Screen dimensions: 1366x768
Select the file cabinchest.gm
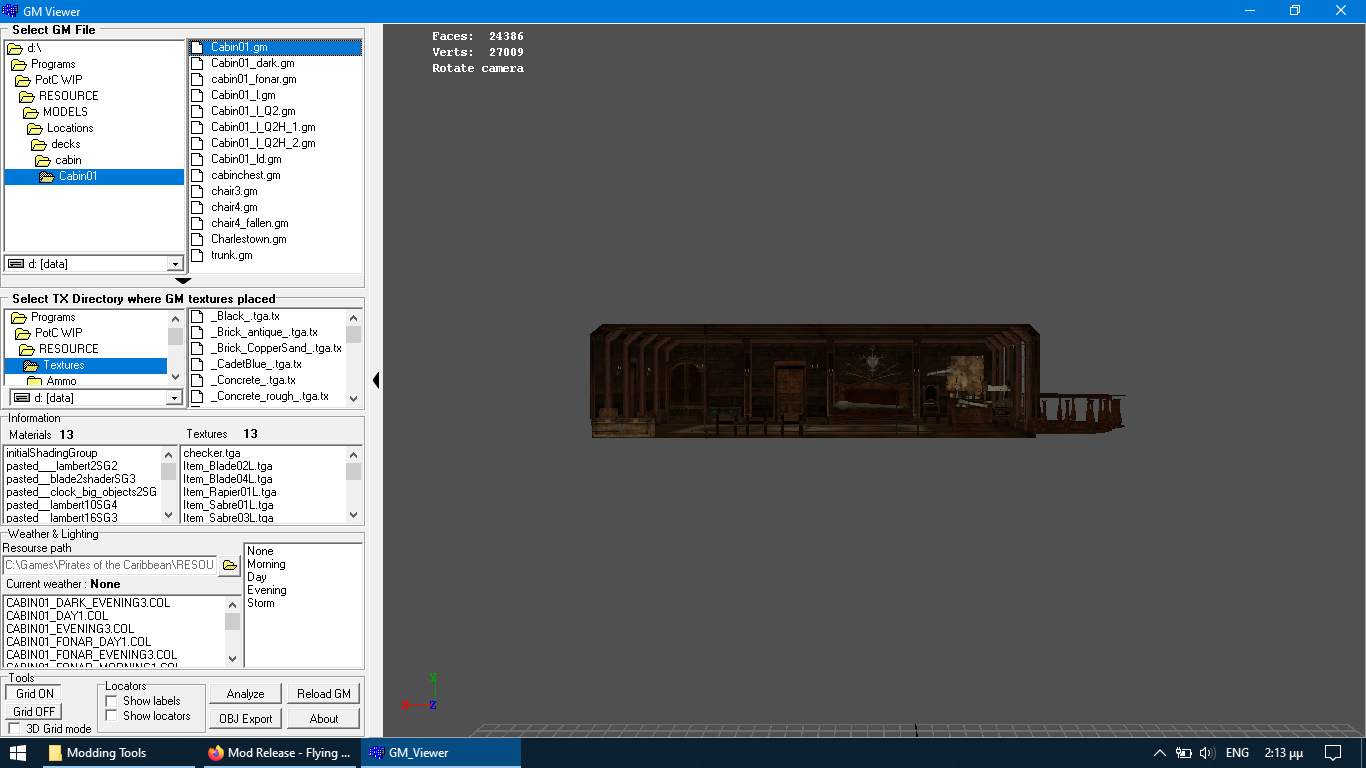pos(245,175)
